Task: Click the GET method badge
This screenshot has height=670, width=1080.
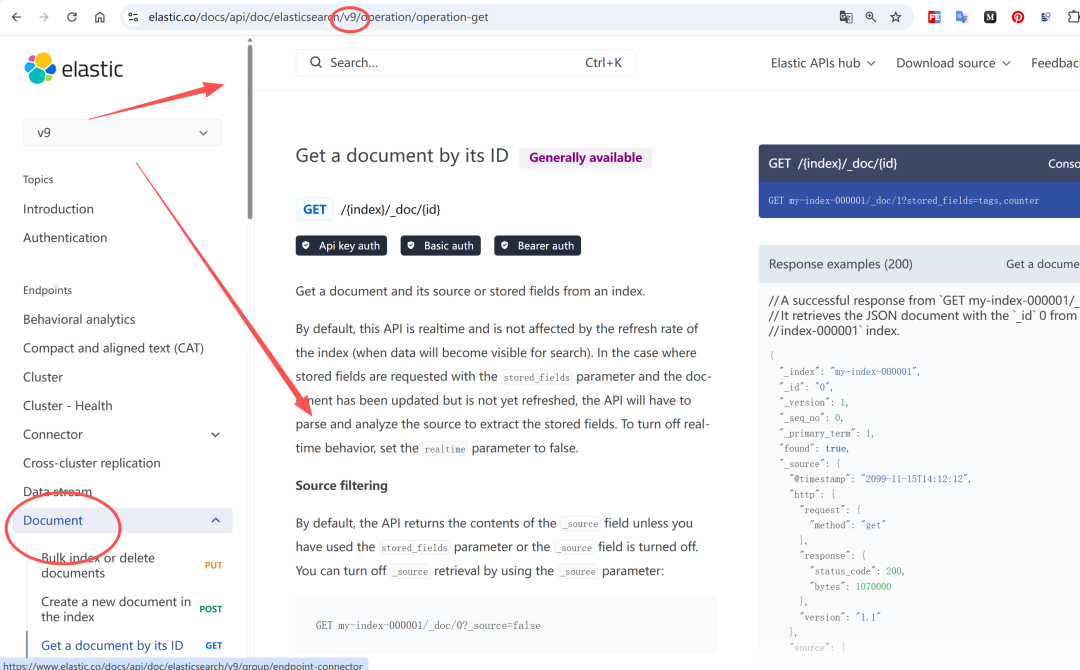Action: (315, 209)
